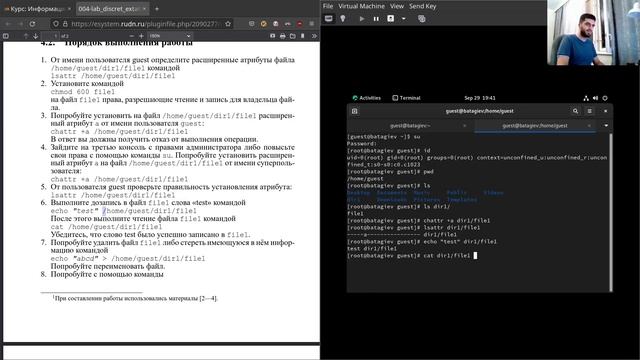Show the VM graphical console
This screenshot has width=640, height=360.
(329, 18)
